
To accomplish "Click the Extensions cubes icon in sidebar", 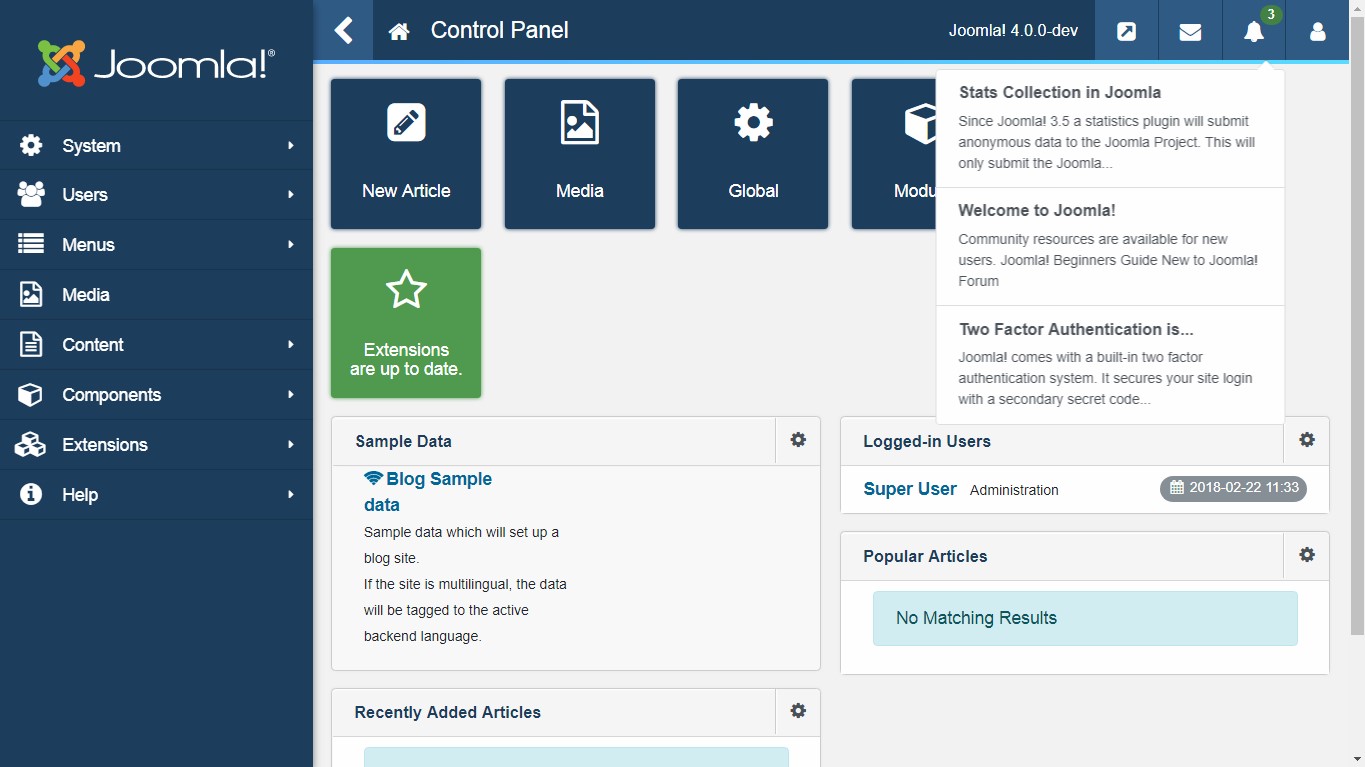I will (x=31, y=444).
